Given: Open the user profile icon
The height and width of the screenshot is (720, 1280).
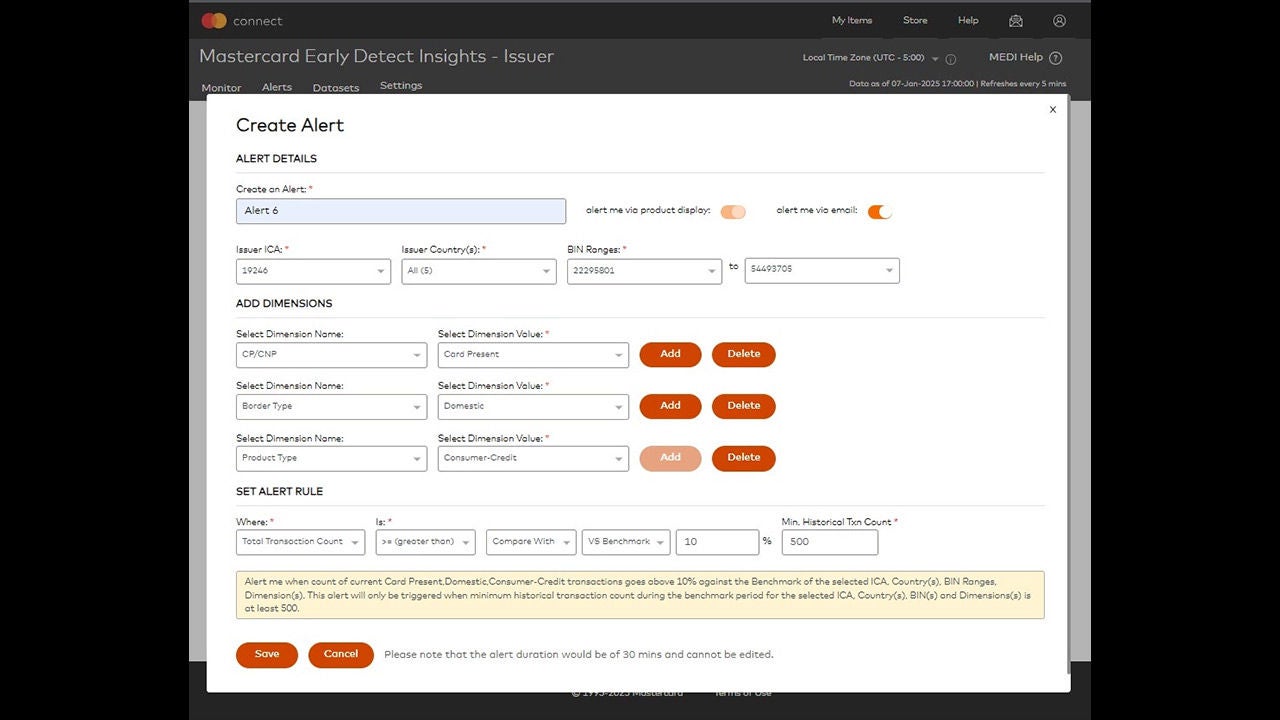Looking at the screenshot, I should (1059, 20).
